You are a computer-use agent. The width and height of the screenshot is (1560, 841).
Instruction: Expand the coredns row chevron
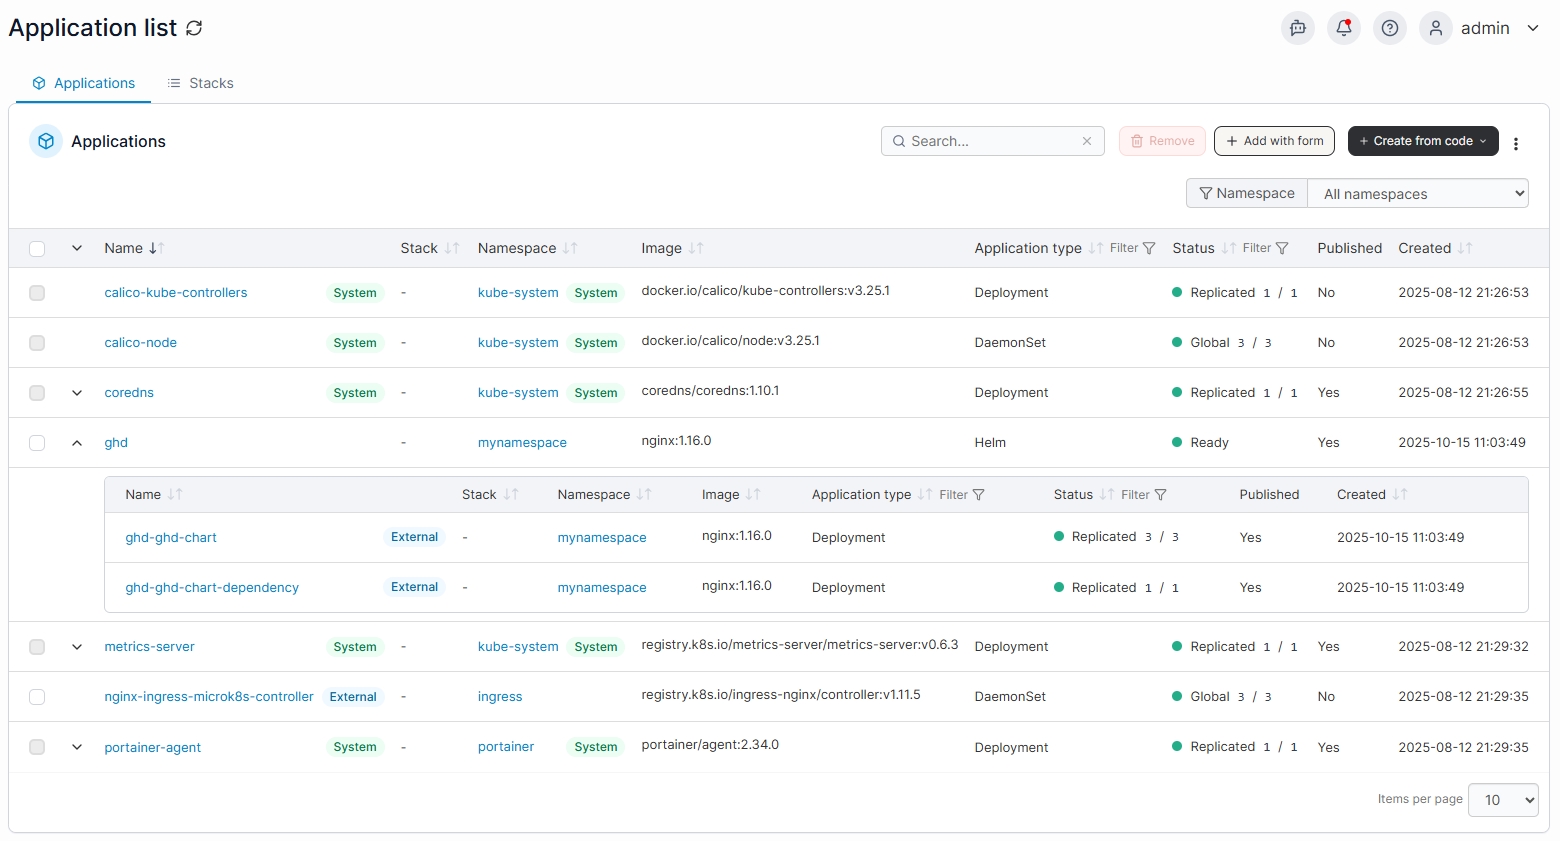pos(77,393)
